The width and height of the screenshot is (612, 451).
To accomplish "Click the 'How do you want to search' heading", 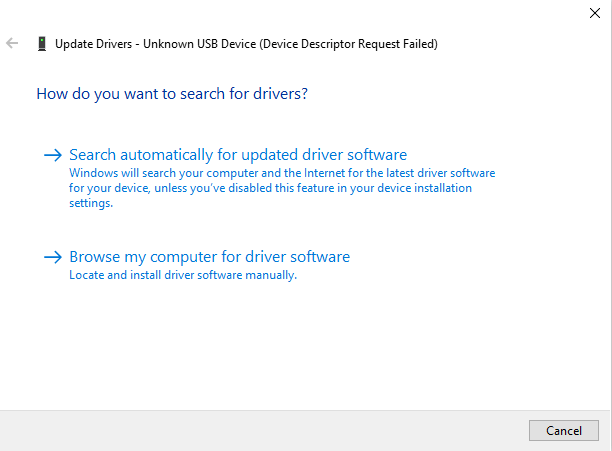I will pyautogui.click(x=171, y=94).
